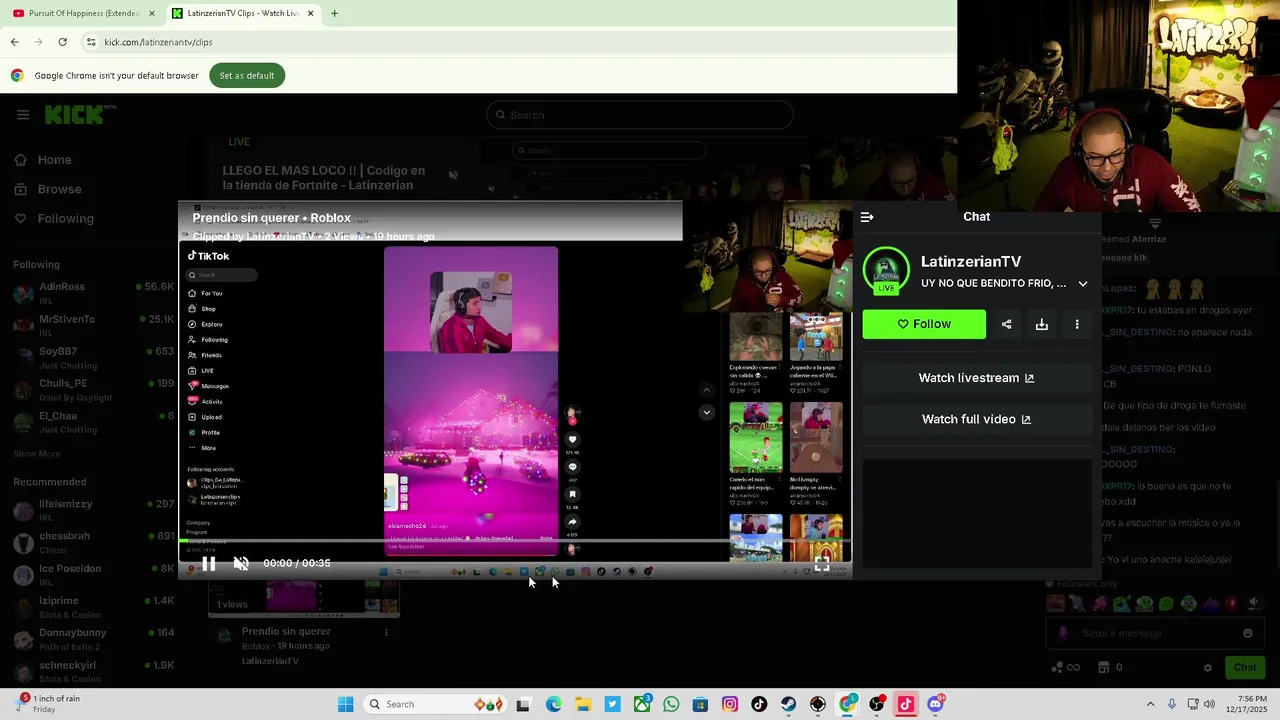
Task: Open a new Chrome tab
Action: coord(334,13)
